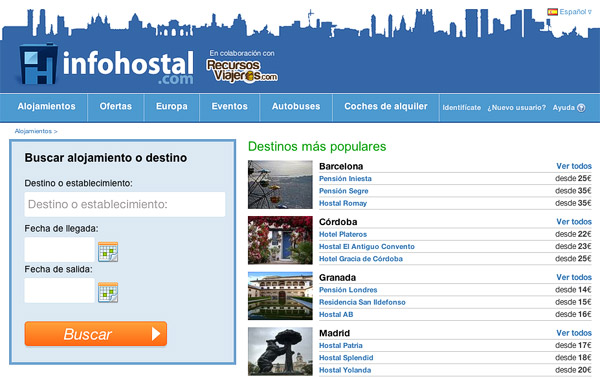Screen dimensions: 600x379
Task: Open the Alojamientos menu
Action: [46, 106]
